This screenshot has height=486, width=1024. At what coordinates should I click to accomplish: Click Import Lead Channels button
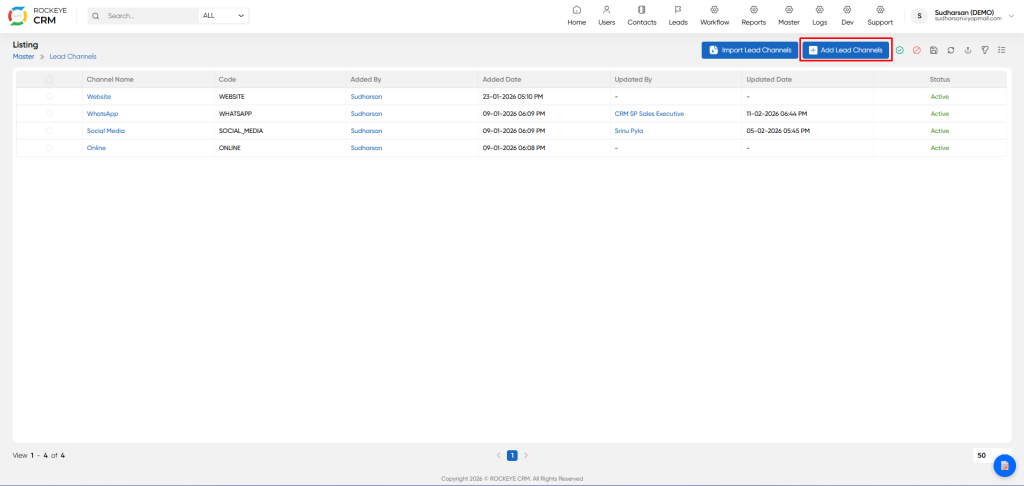[750, 50]
